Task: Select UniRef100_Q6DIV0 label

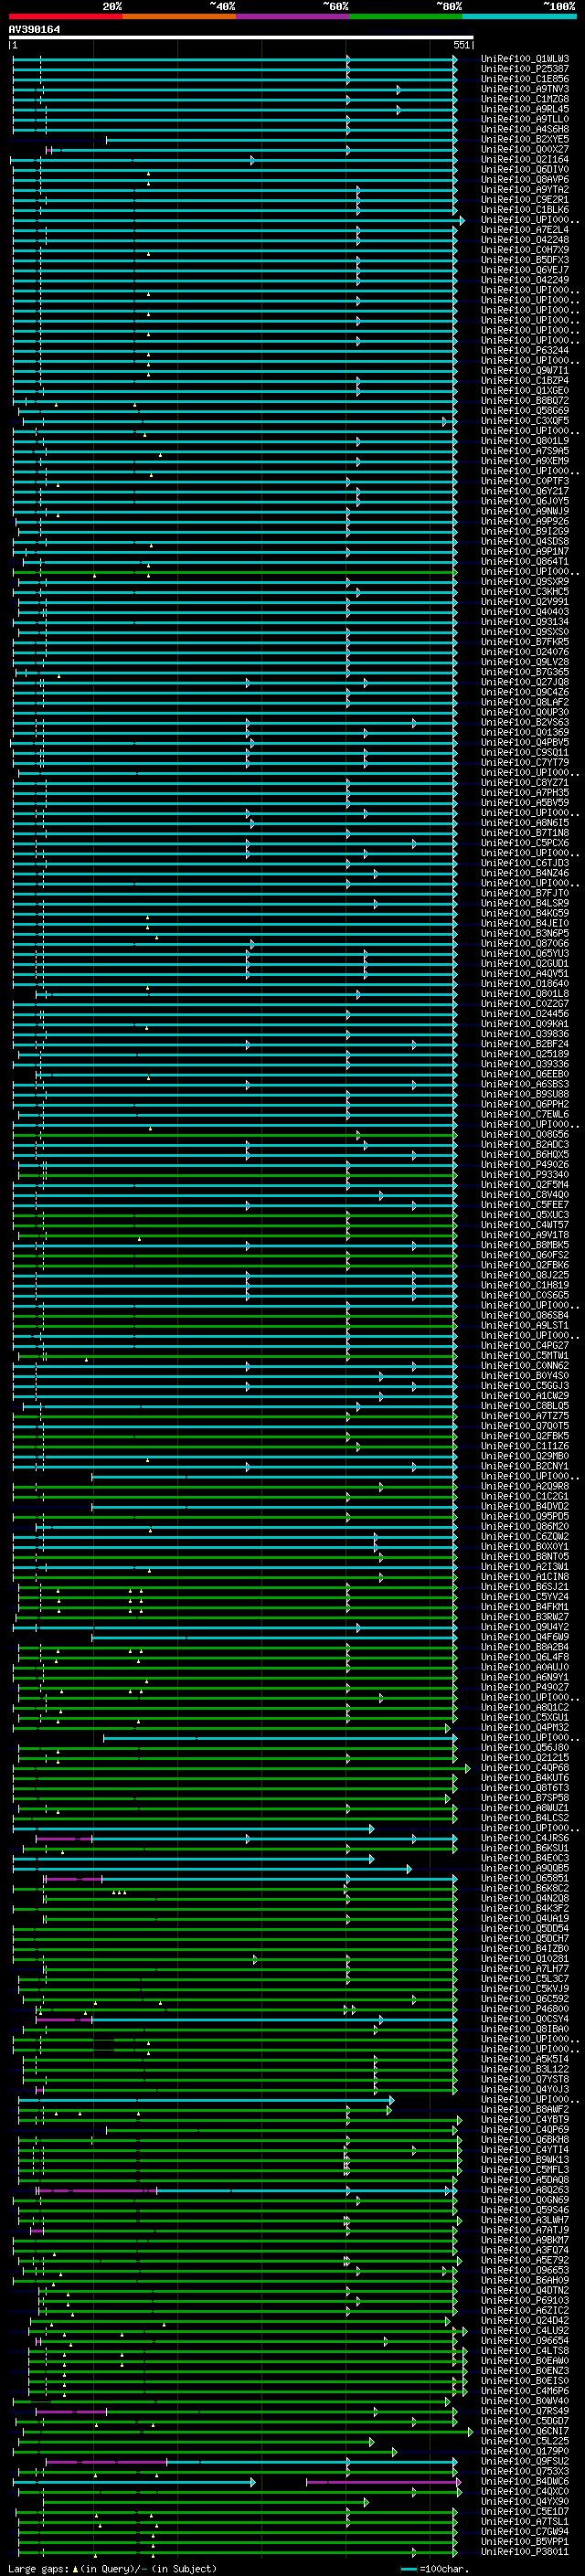Action: coord(525,169)
